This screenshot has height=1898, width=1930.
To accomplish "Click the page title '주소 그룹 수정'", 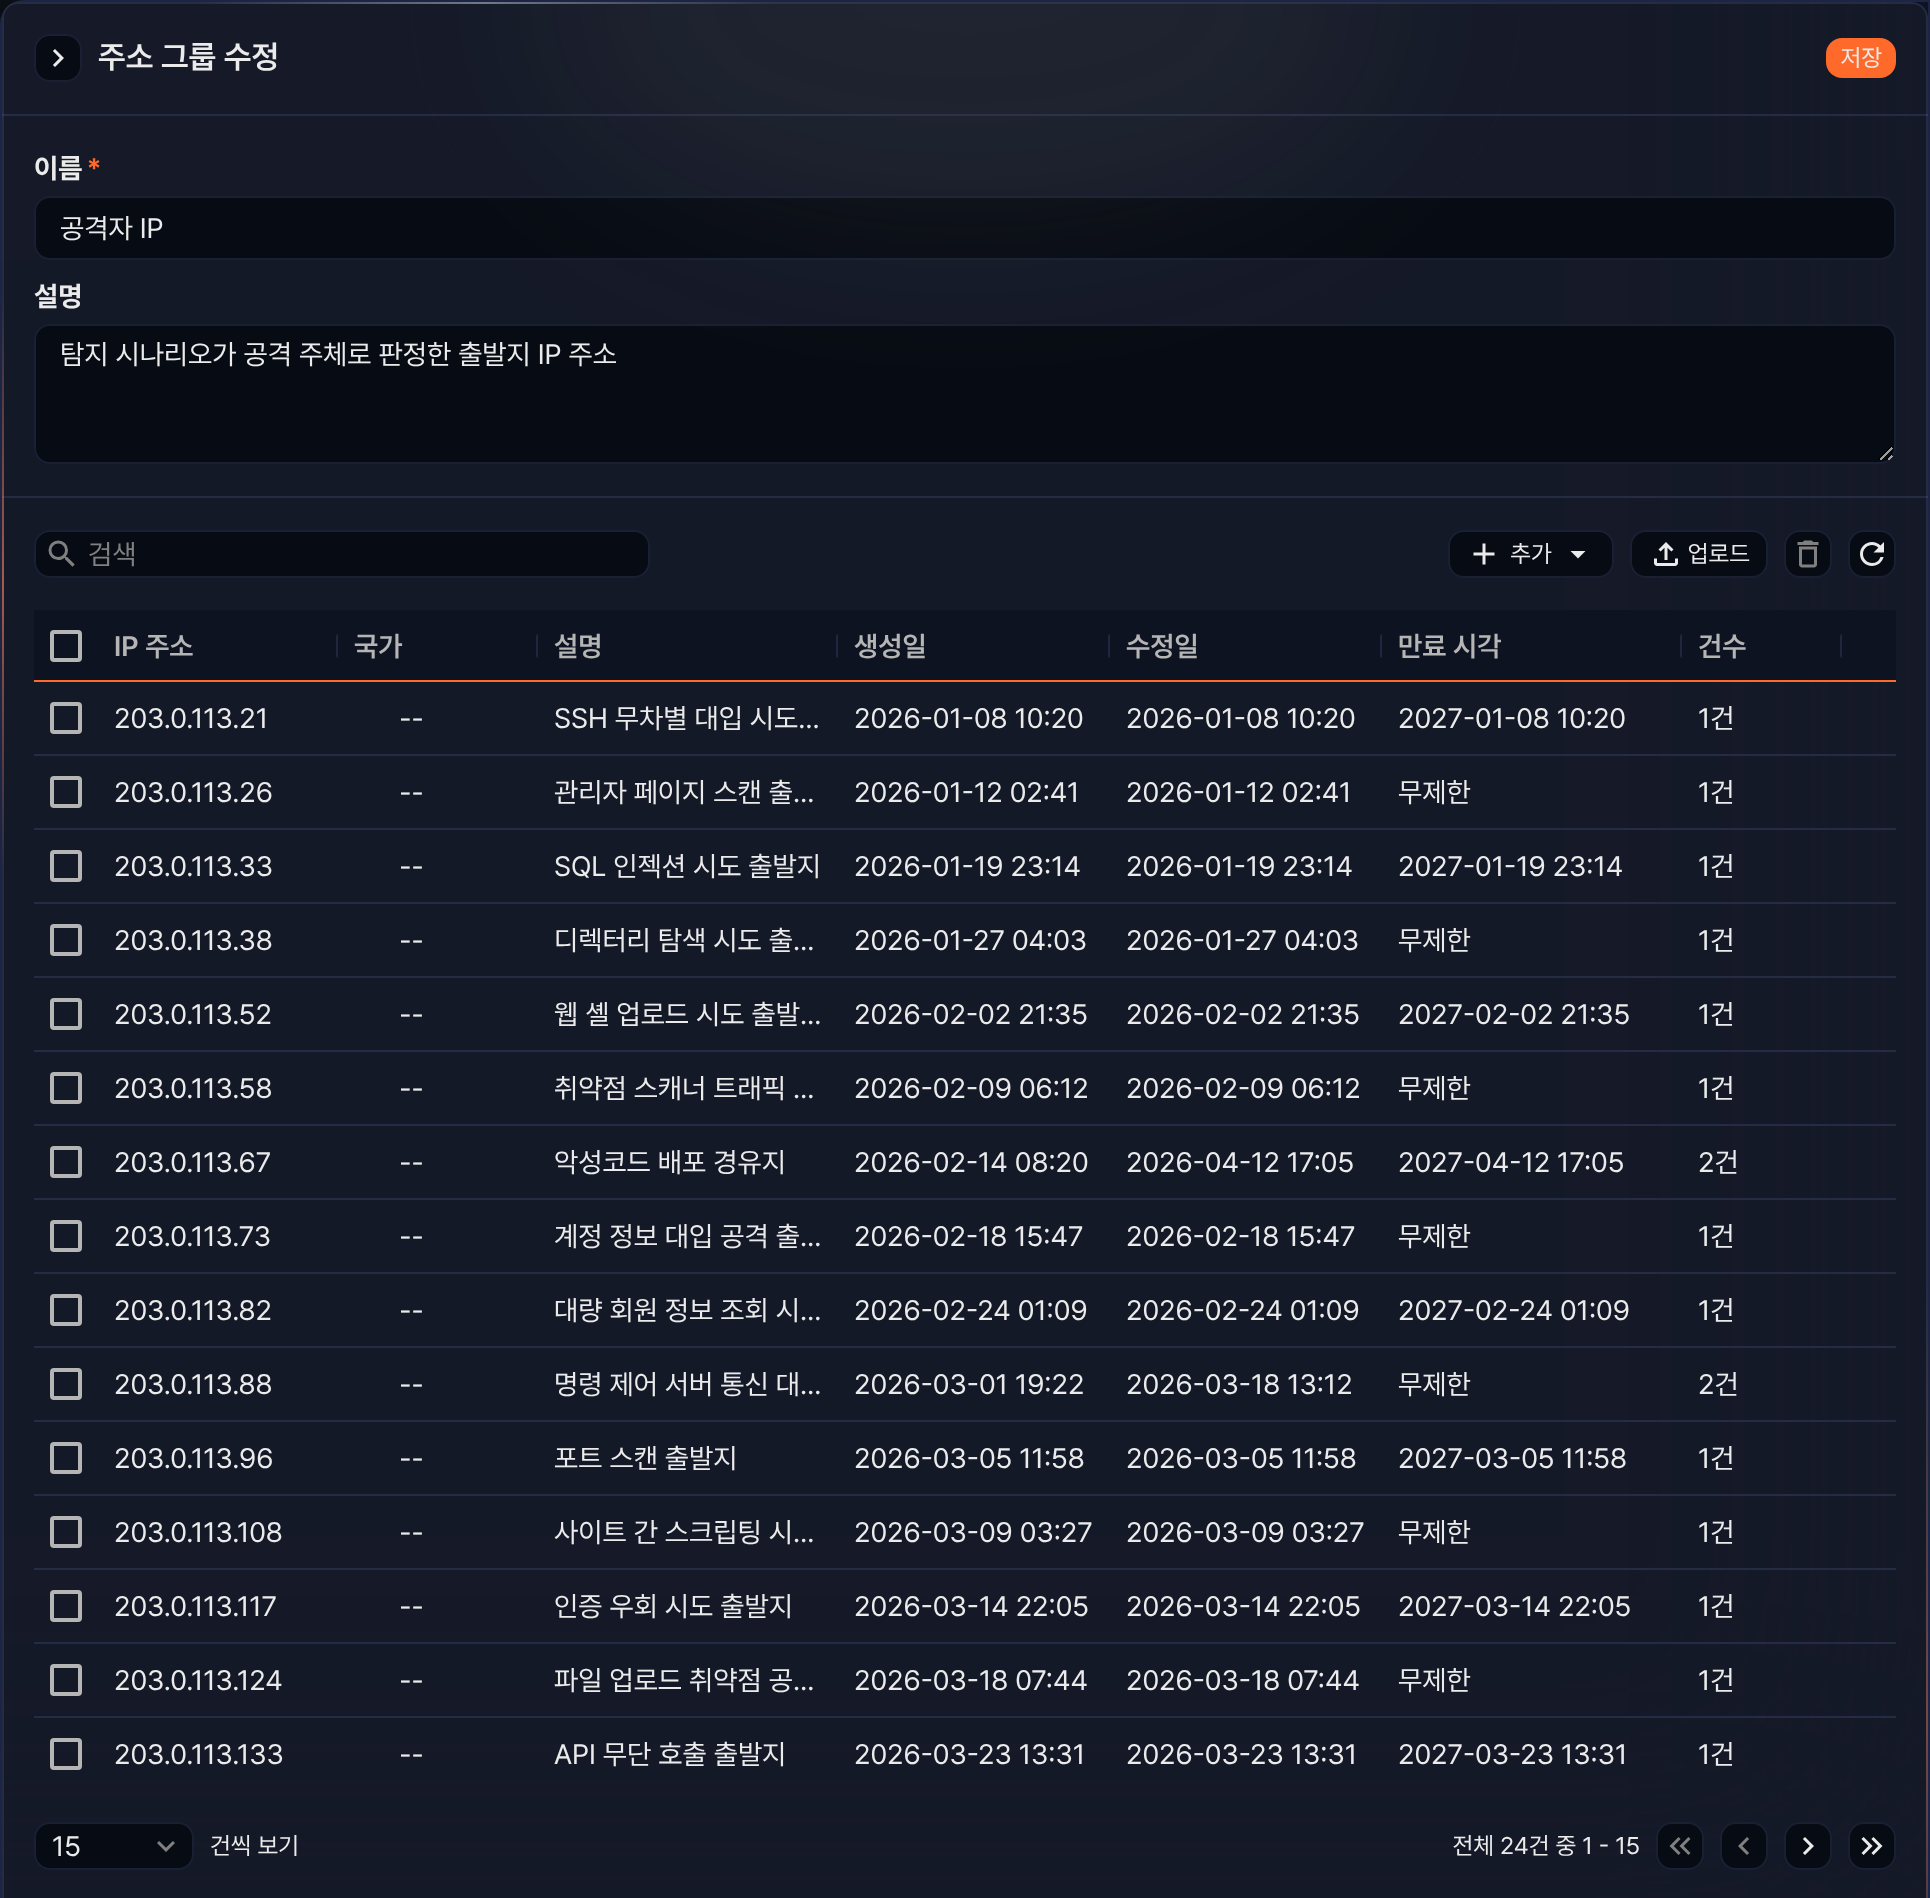I will click(188, 57).
